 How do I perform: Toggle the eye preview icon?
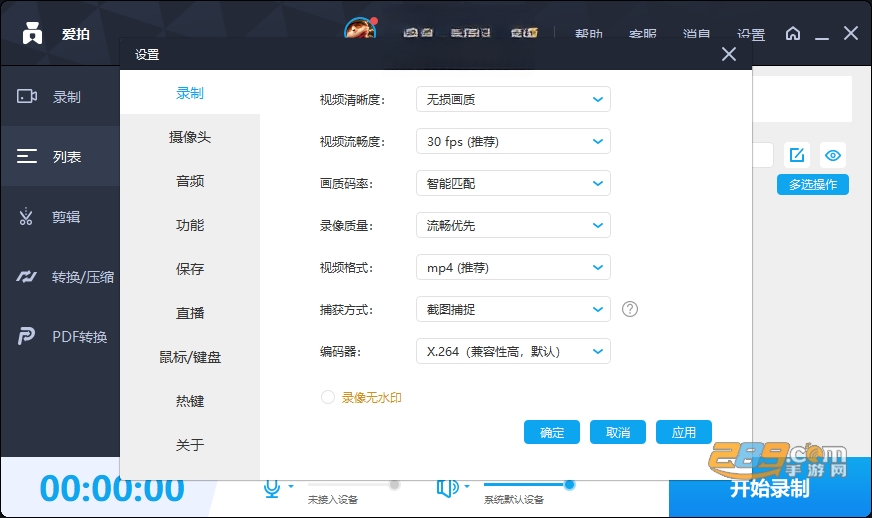(833, 155)
